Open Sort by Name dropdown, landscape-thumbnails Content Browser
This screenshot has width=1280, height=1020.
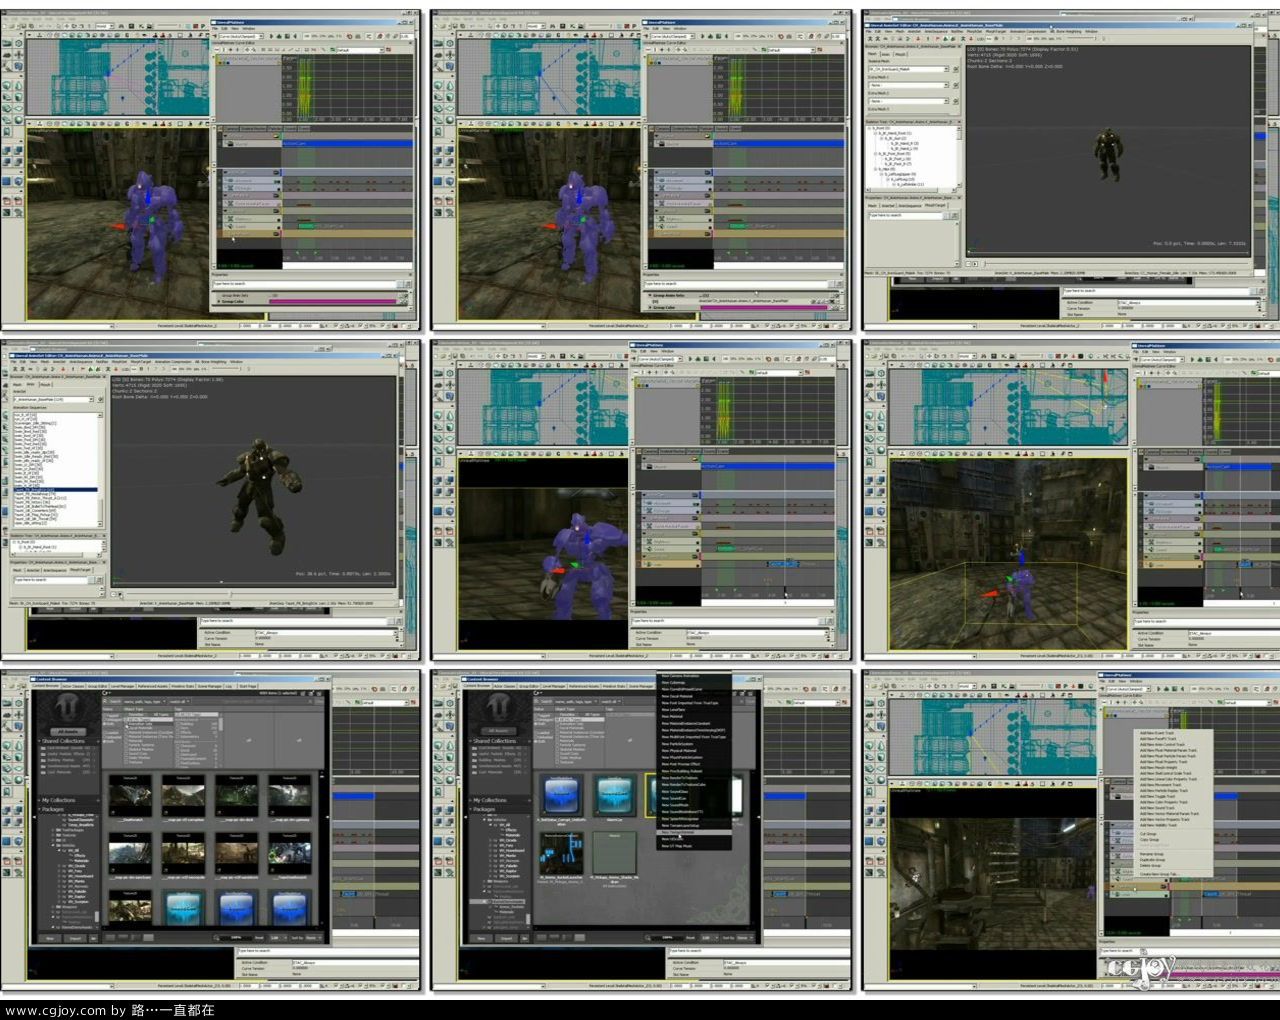[314, 937]
